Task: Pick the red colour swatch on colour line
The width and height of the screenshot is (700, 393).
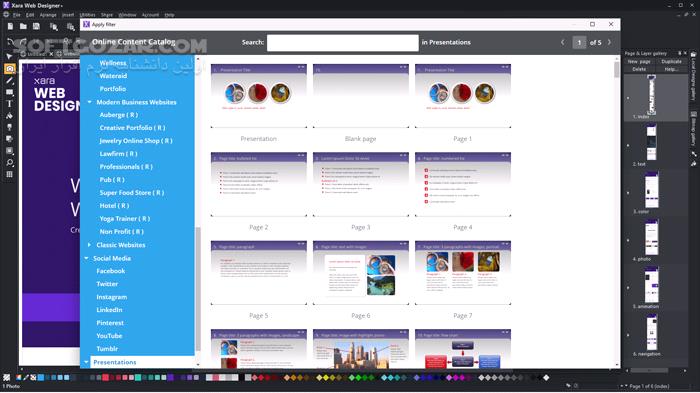Action: pyautogui.click(x=106, y=378)
